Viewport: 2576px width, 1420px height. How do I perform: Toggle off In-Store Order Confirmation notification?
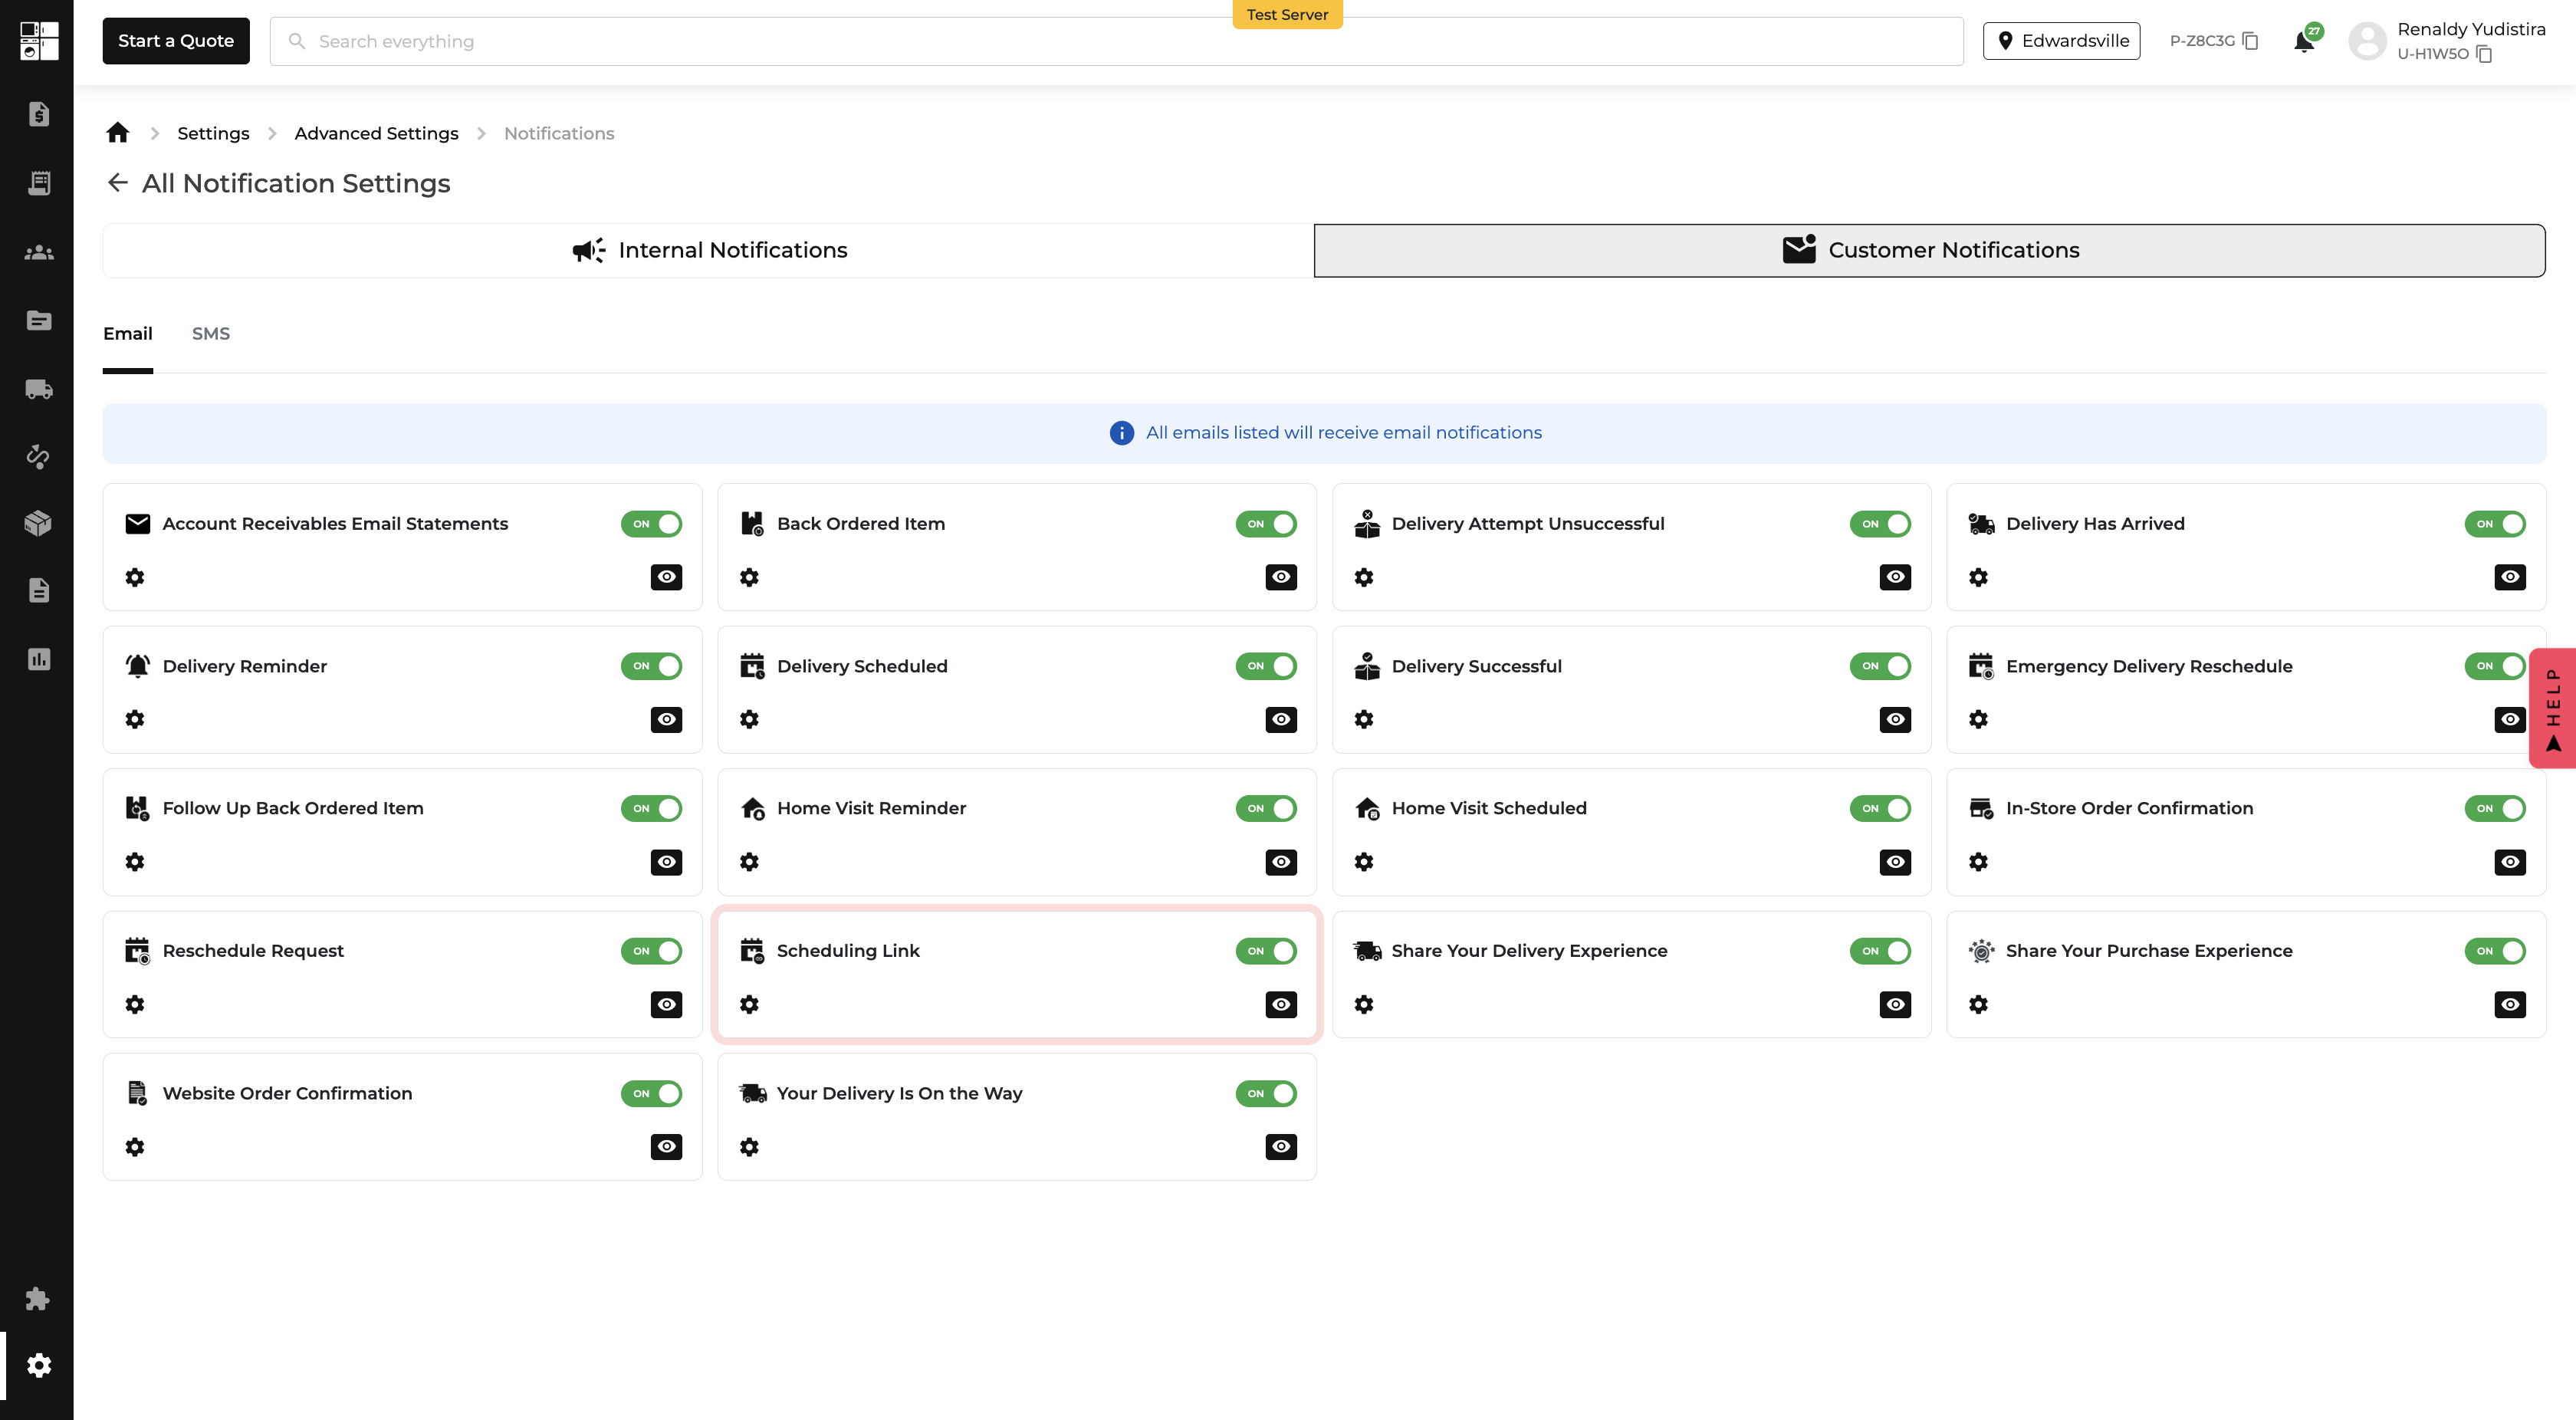2495,808
